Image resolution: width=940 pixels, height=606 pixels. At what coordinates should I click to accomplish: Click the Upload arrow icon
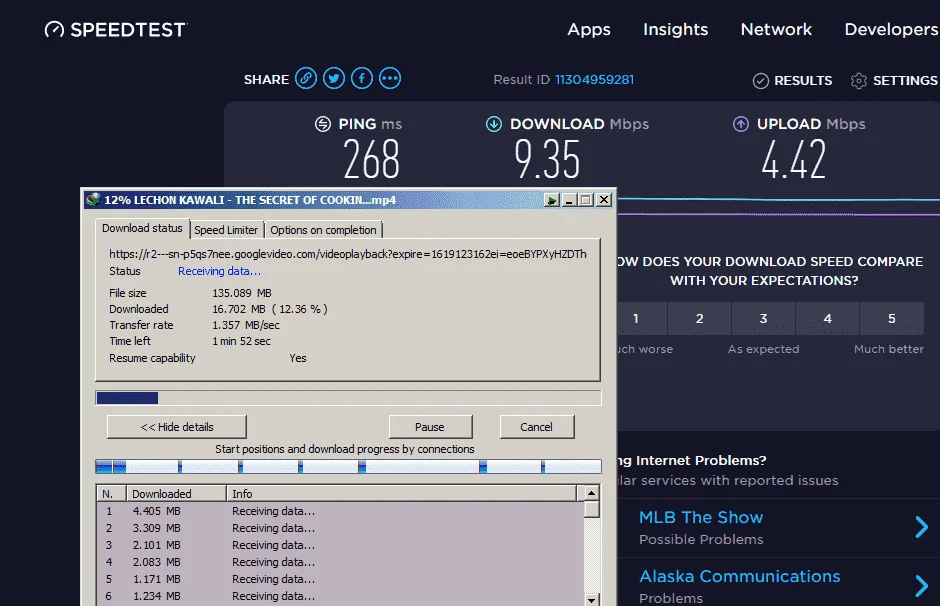(x=741, y=124)
